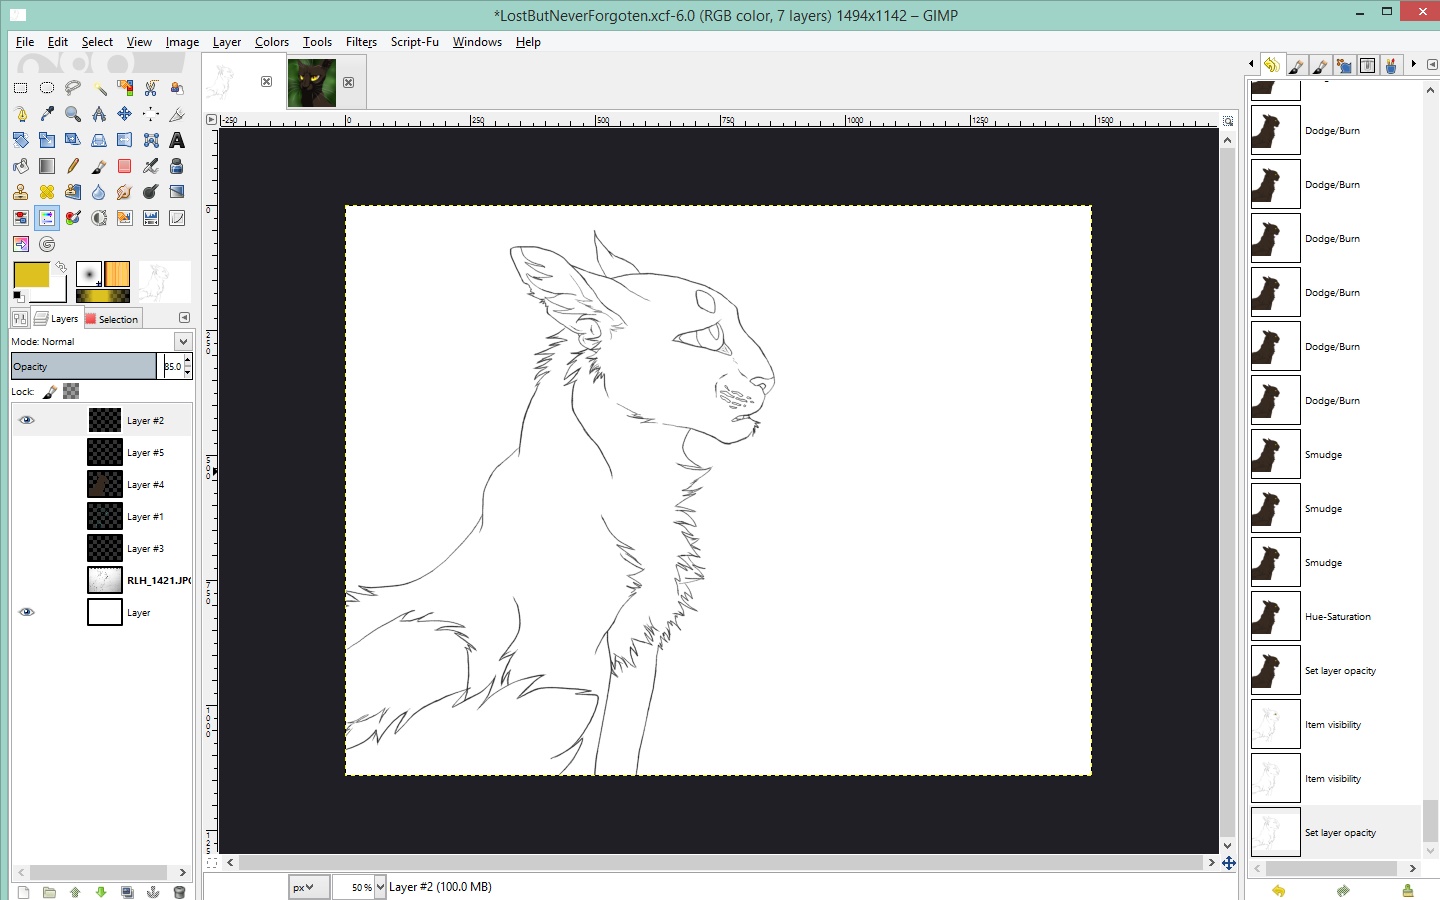The width and height of the screenshot is (1440, 900).
Task: Click the duplicate layer icon
Action: click(x=127, y=892)
